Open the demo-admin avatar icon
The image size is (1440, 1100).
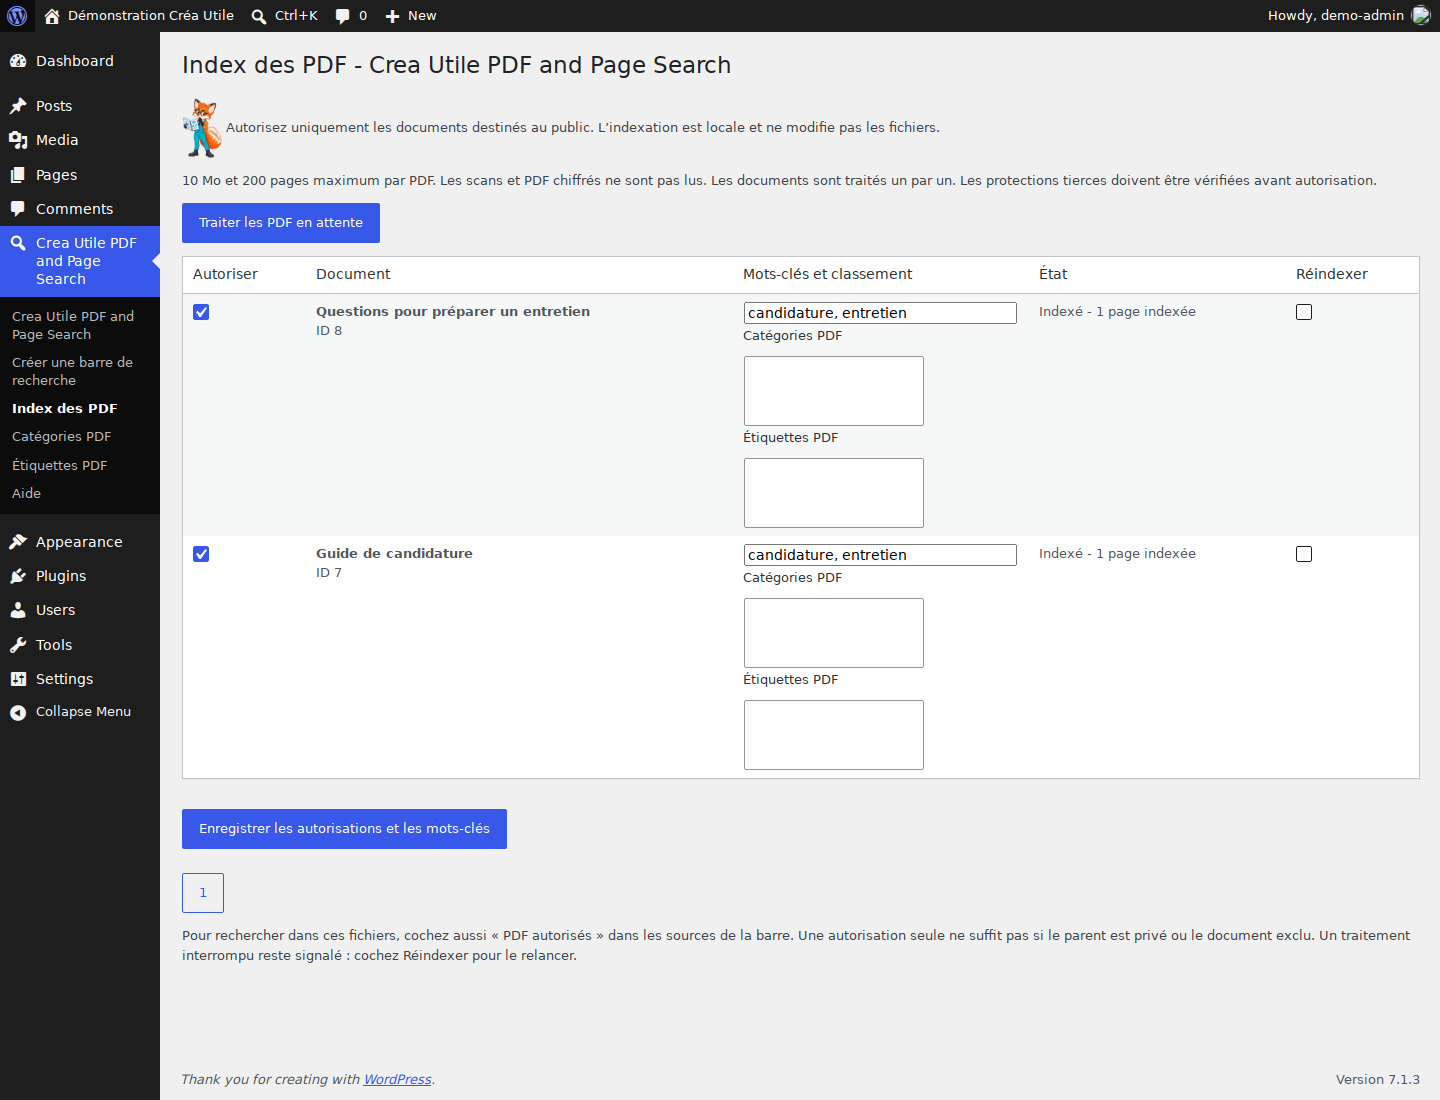pyautogui.click(x=1421, y=16)
